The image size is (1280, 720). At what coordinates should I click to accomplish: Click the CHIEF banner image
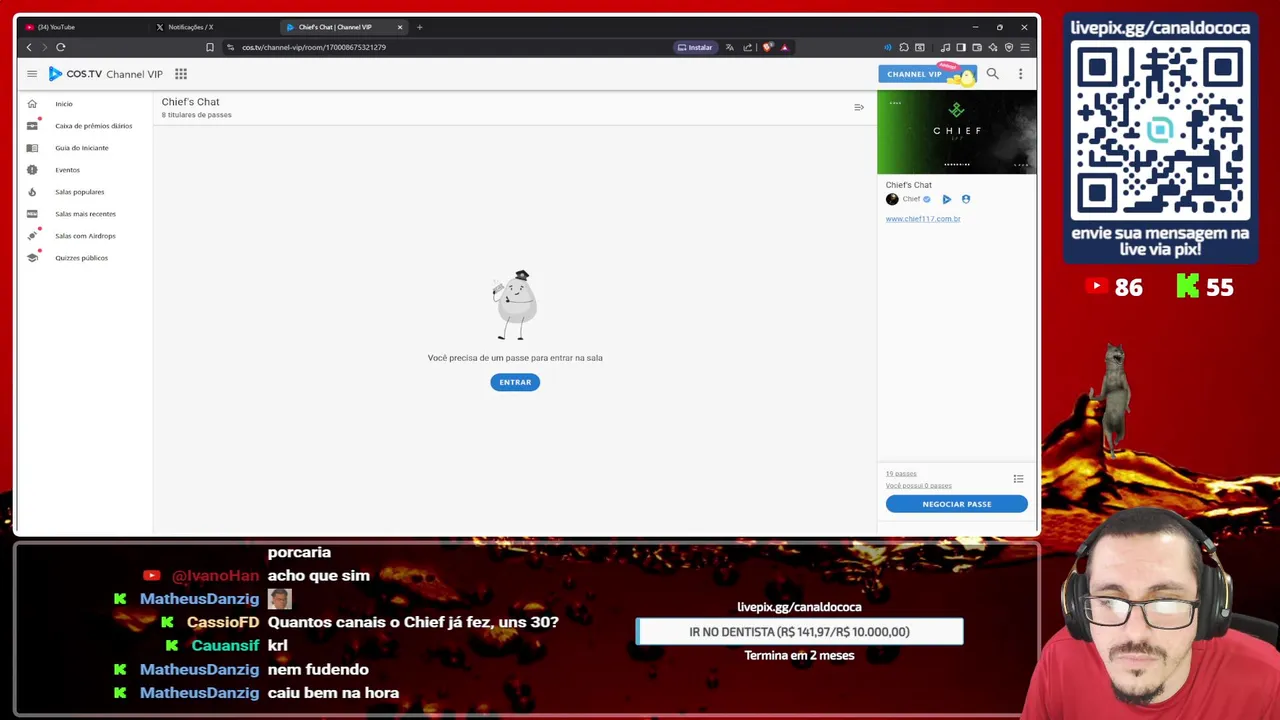pyautogui.click(x=957, y=132)
